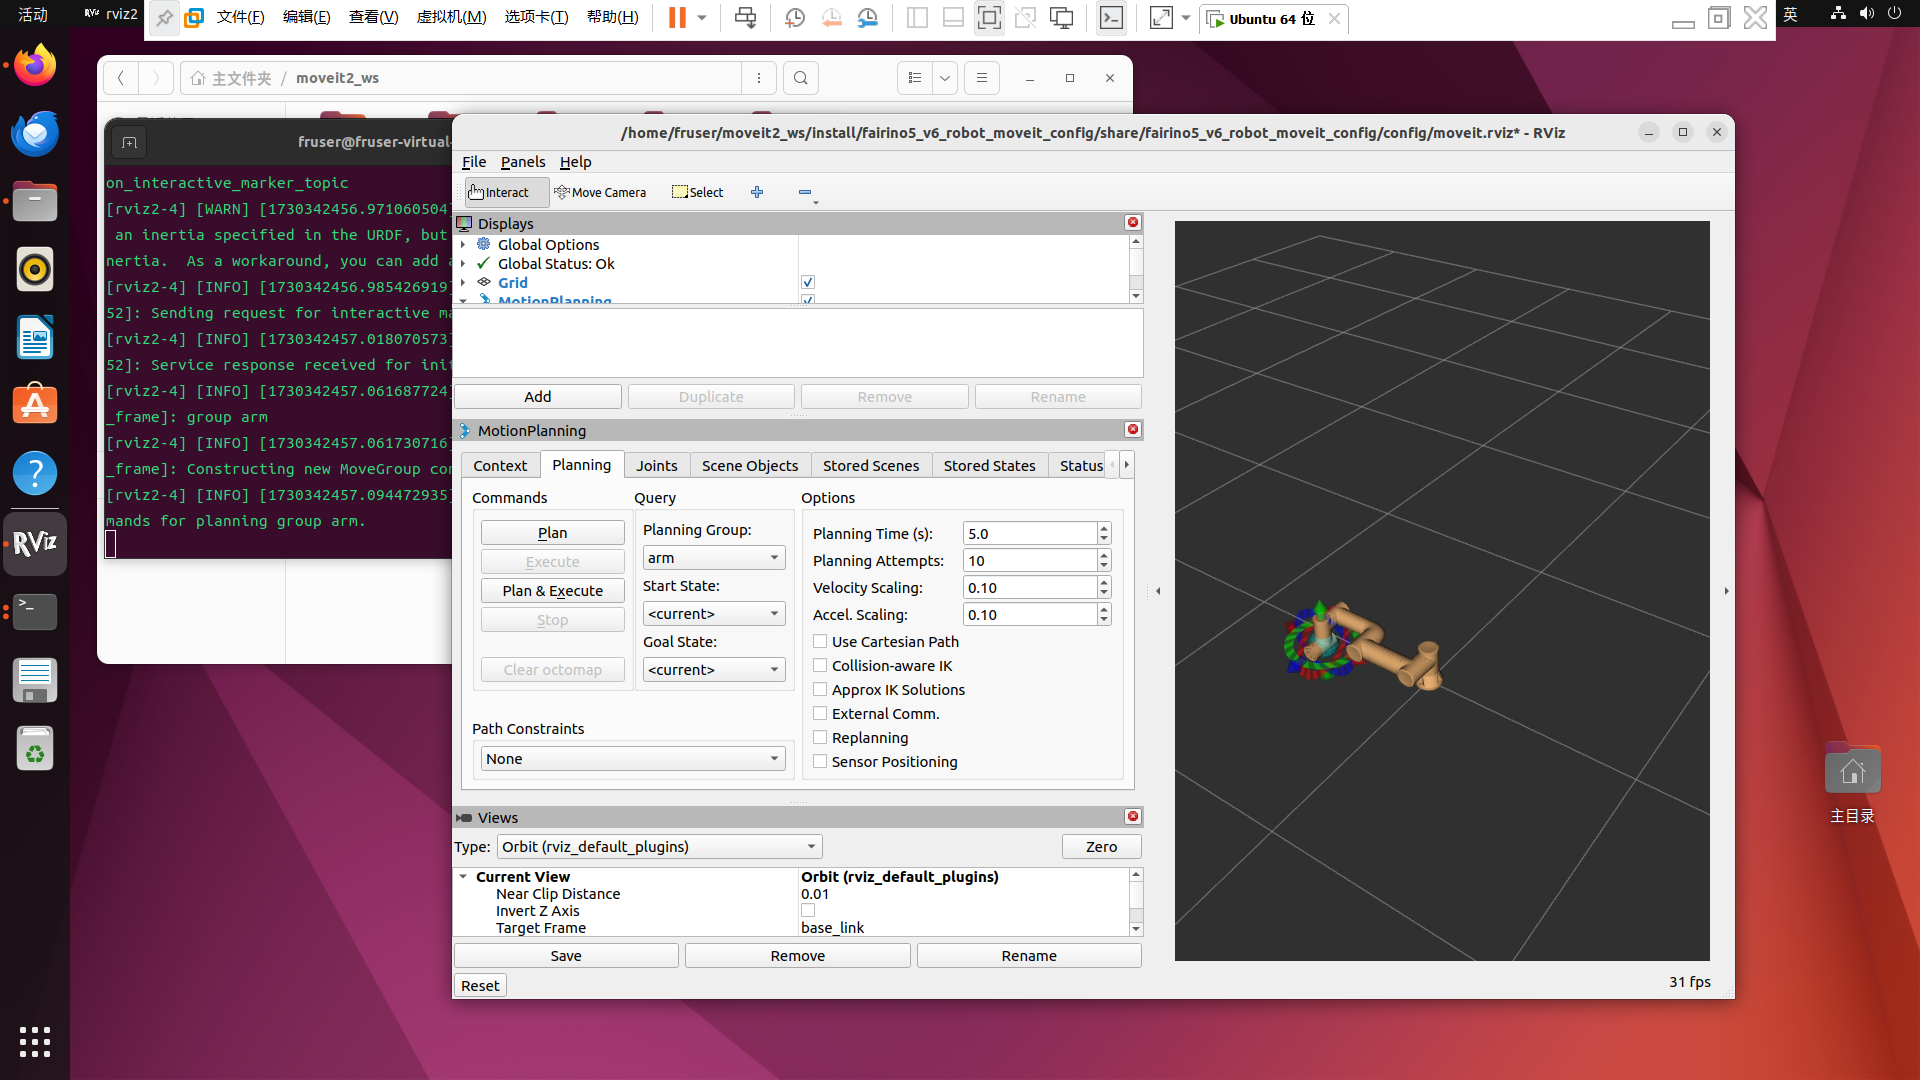Expand the Global Options tree item
Image resolution: width=1920 pixels, height=1080 pixels.
[463, 245]
